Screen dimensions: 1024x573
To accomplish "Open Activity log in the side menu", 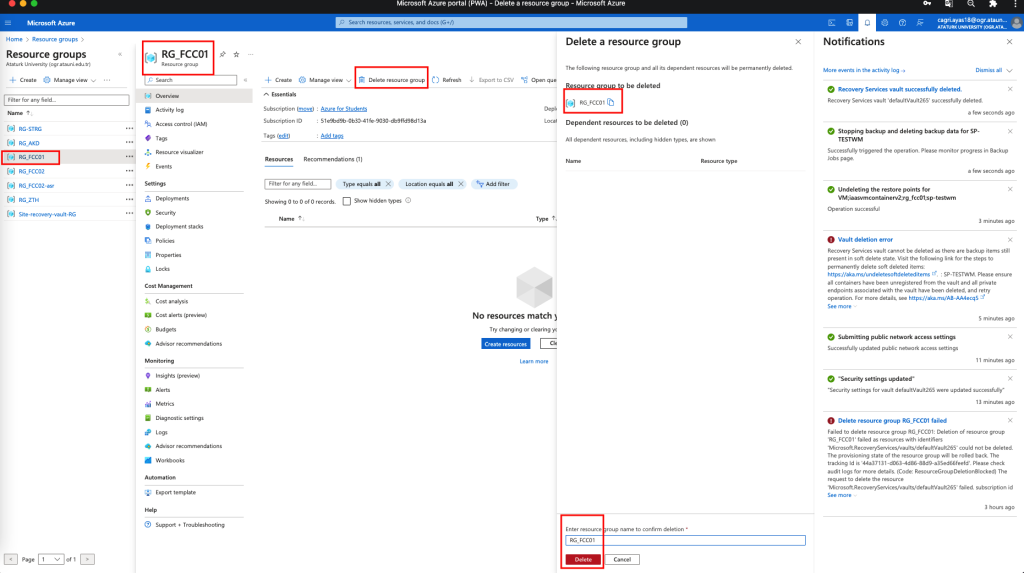I will [x=169, y=110].
